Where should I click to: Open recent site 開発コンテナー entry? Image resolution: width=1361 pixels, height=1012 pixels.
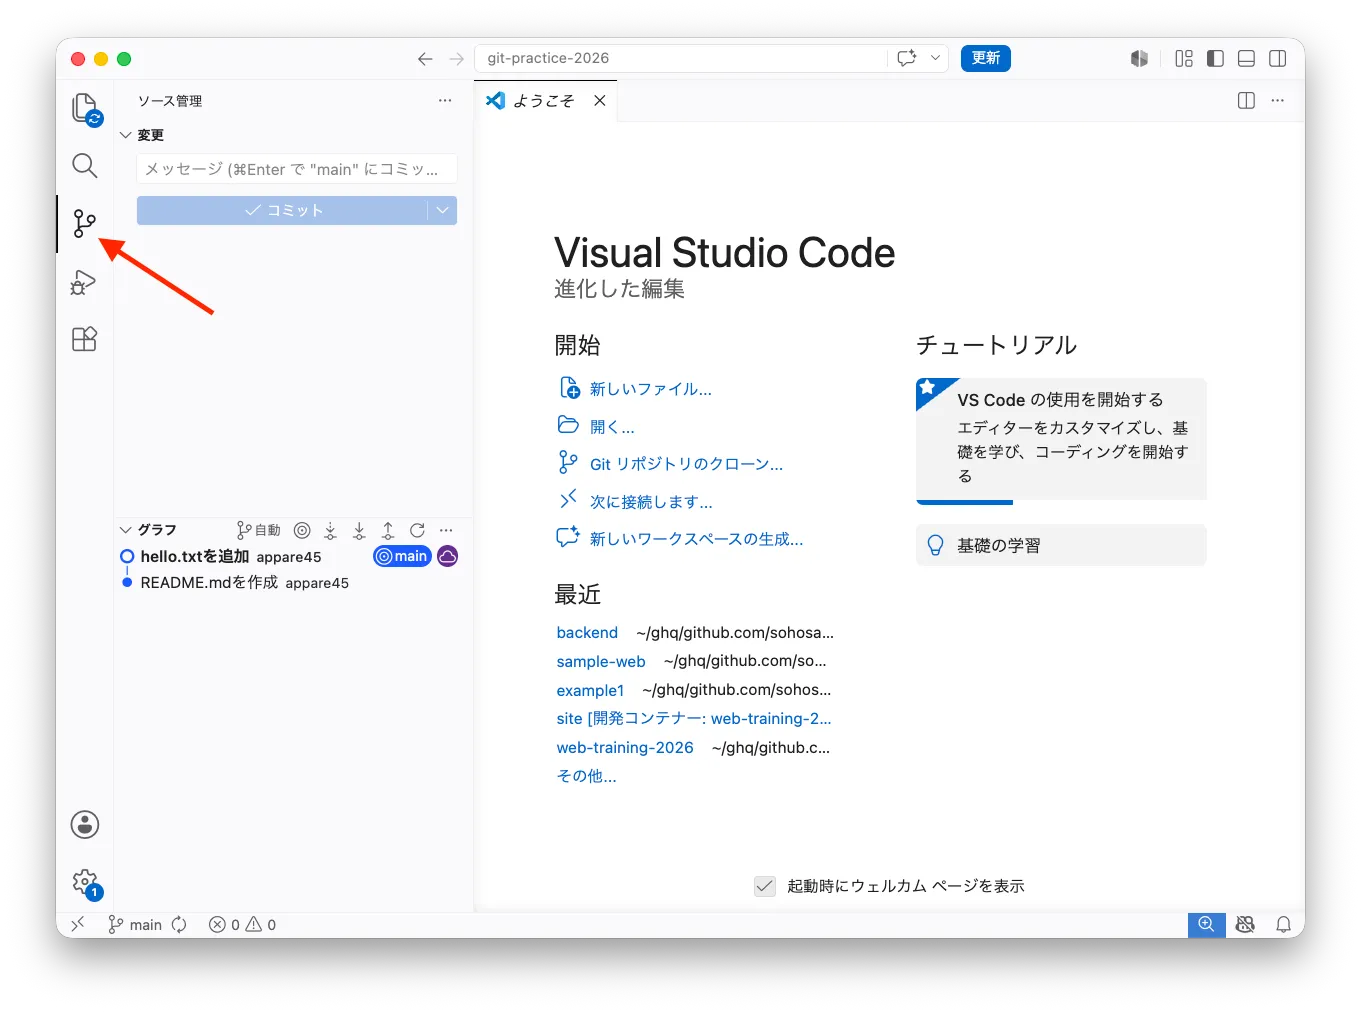point(694,719)
